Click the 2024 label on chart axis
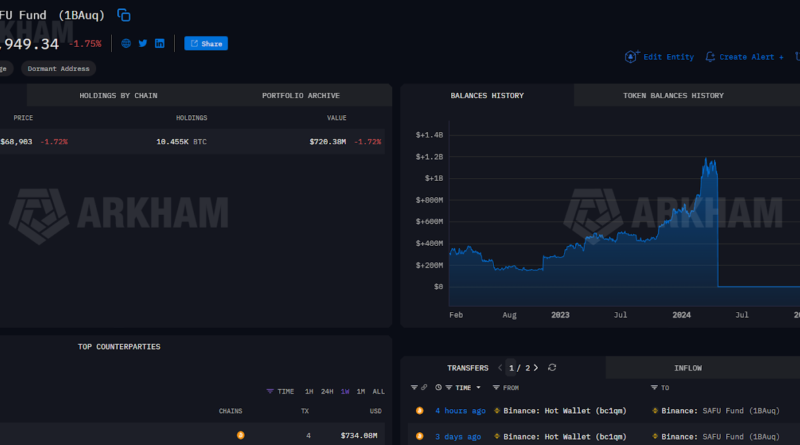The height and width of the screenshot is (445, 800). (x=682, y=315)
